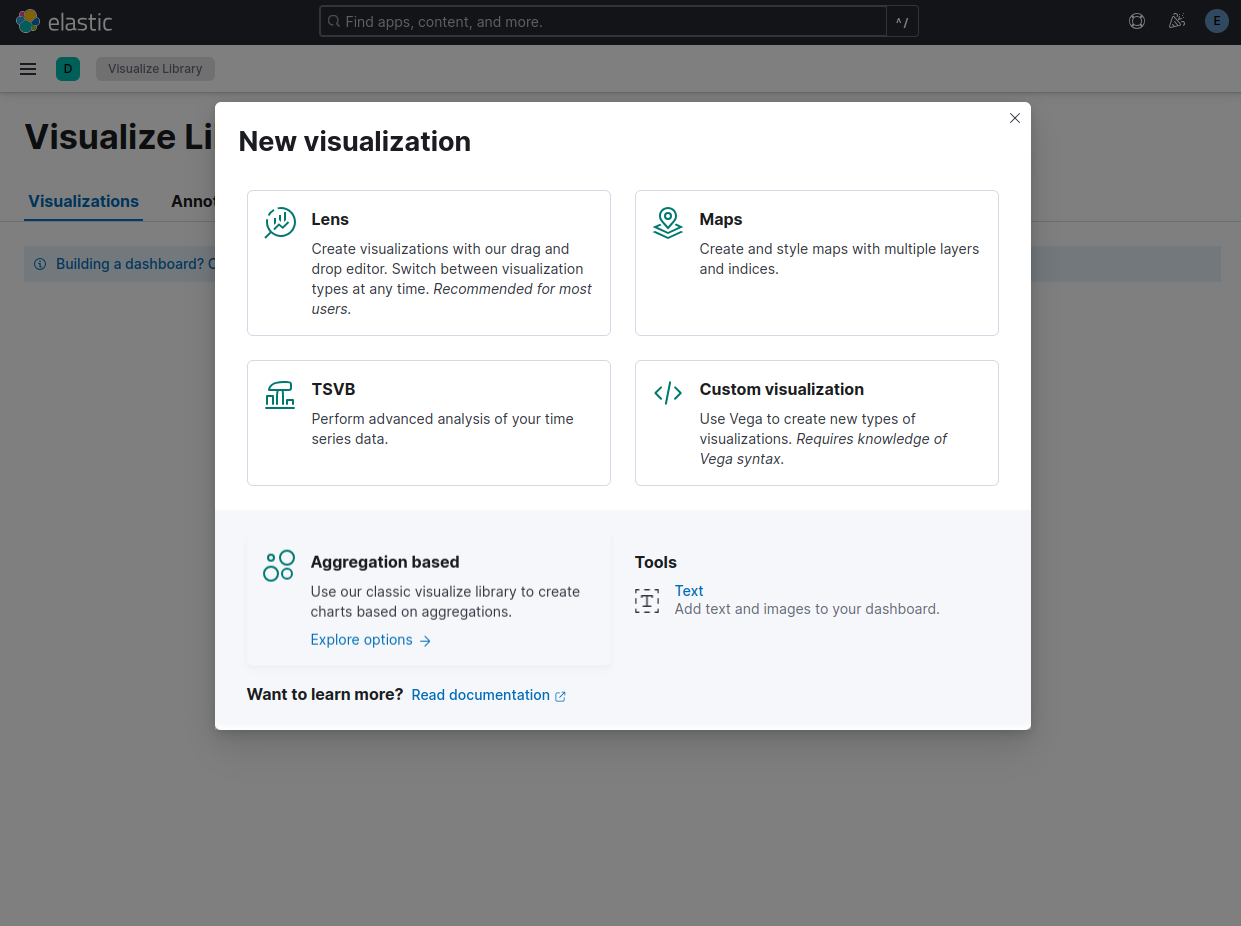Click the Building a dashboard callout text

tap(135, 264)
